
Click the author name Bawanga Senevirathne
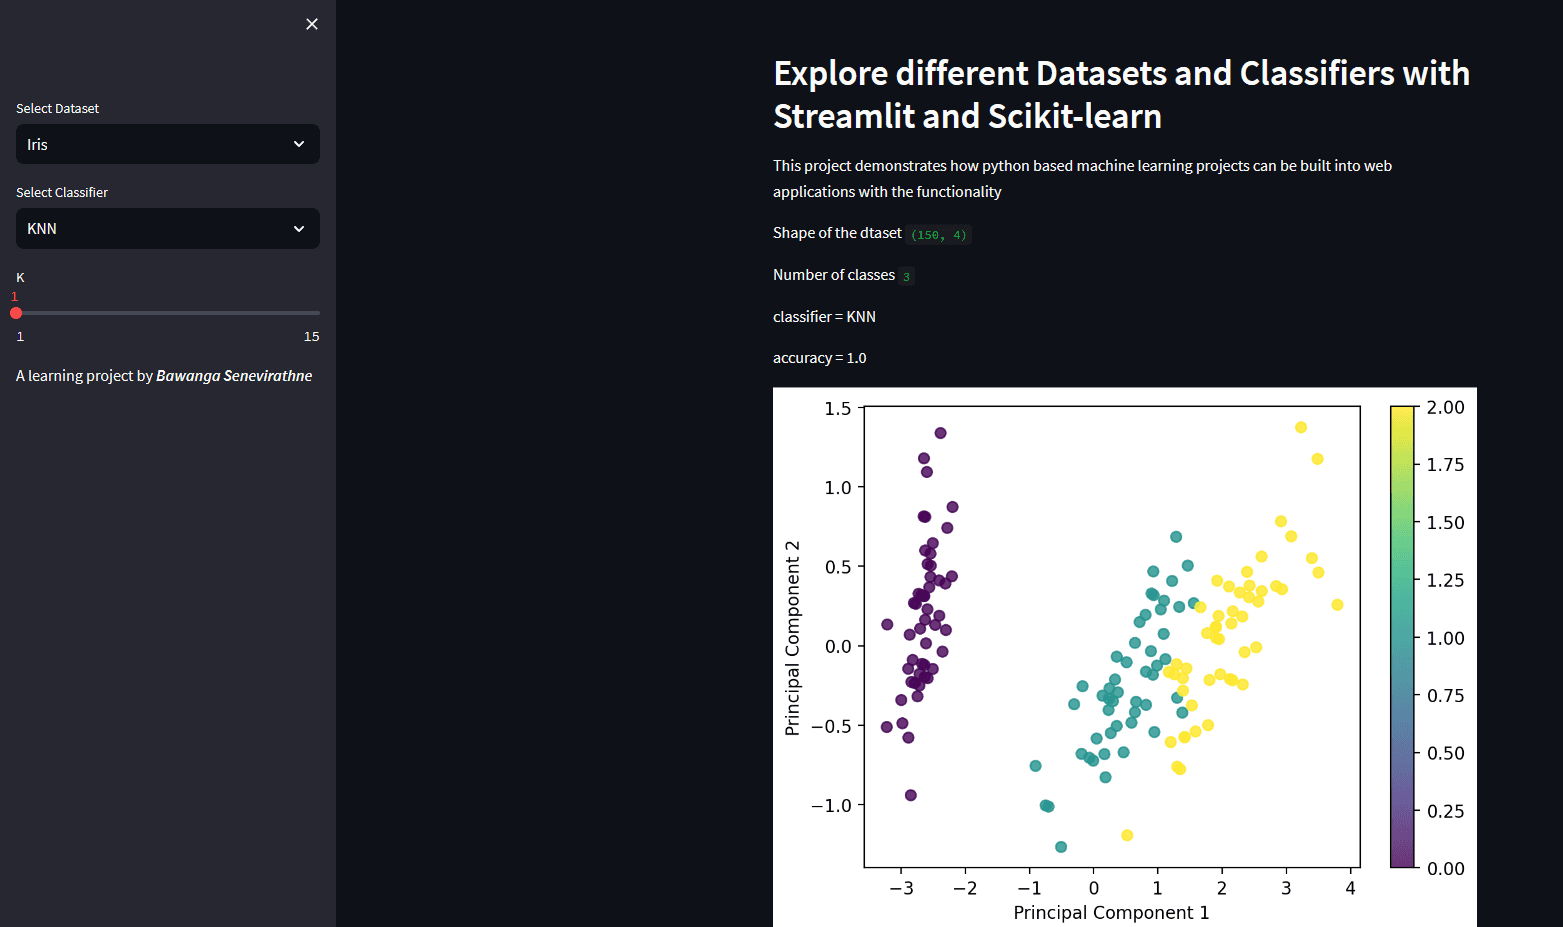point(234,376)
